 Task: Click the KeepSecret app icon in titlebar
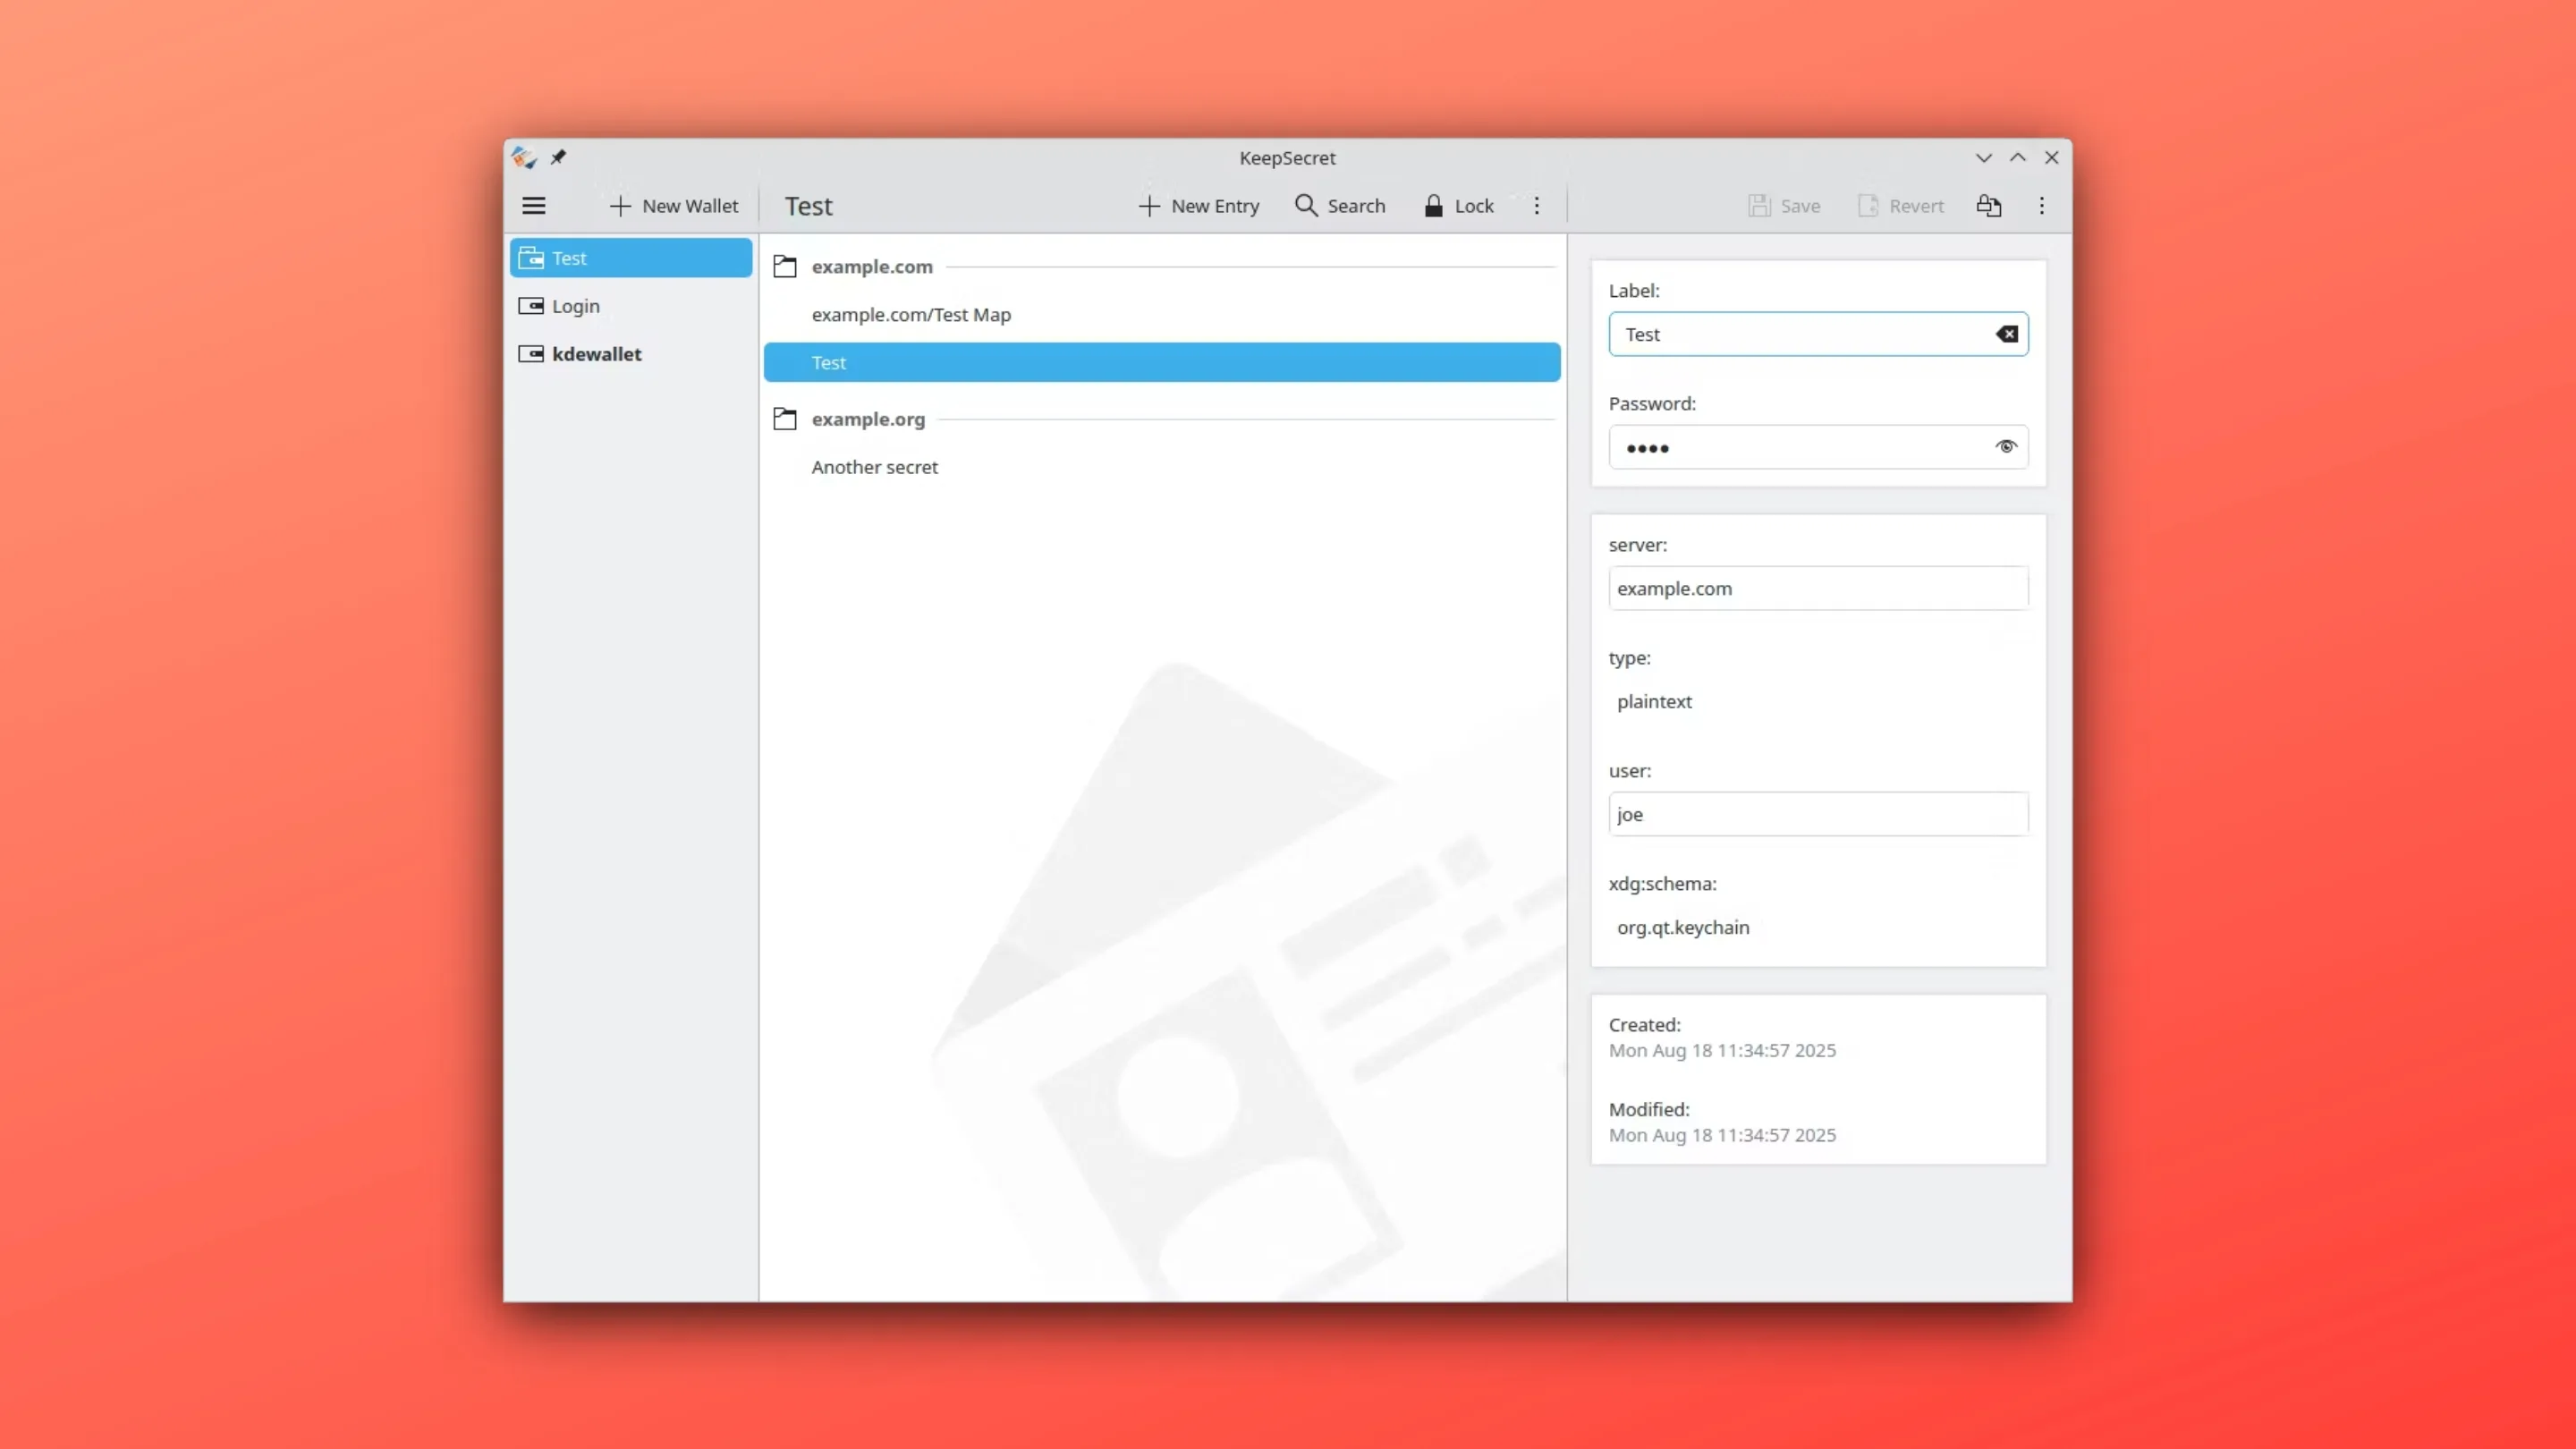click(524, 157)
